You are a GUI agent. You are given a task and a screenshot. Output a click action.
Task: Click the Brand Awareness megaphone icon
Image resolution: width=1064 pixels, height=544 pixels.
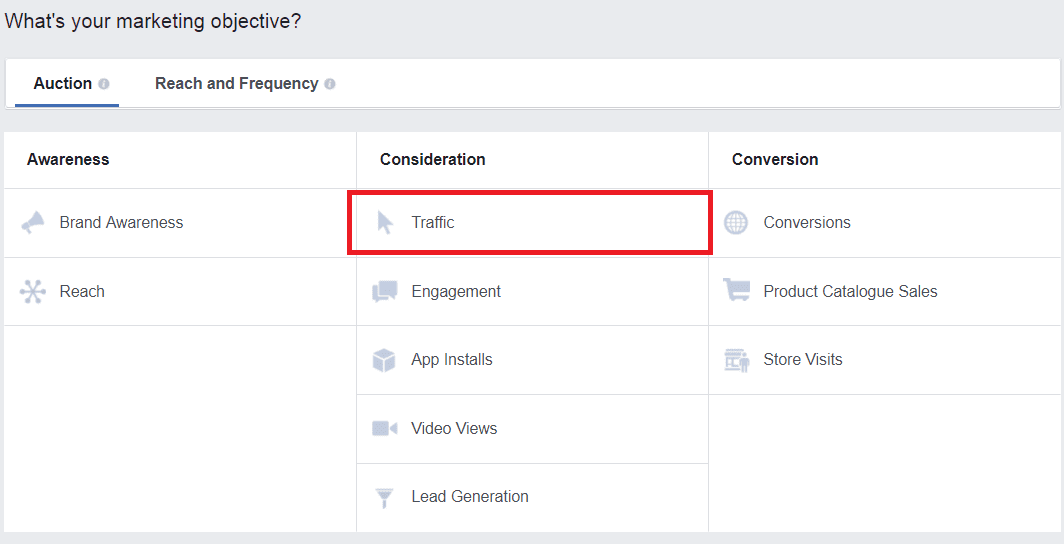(x=33, y=223)
